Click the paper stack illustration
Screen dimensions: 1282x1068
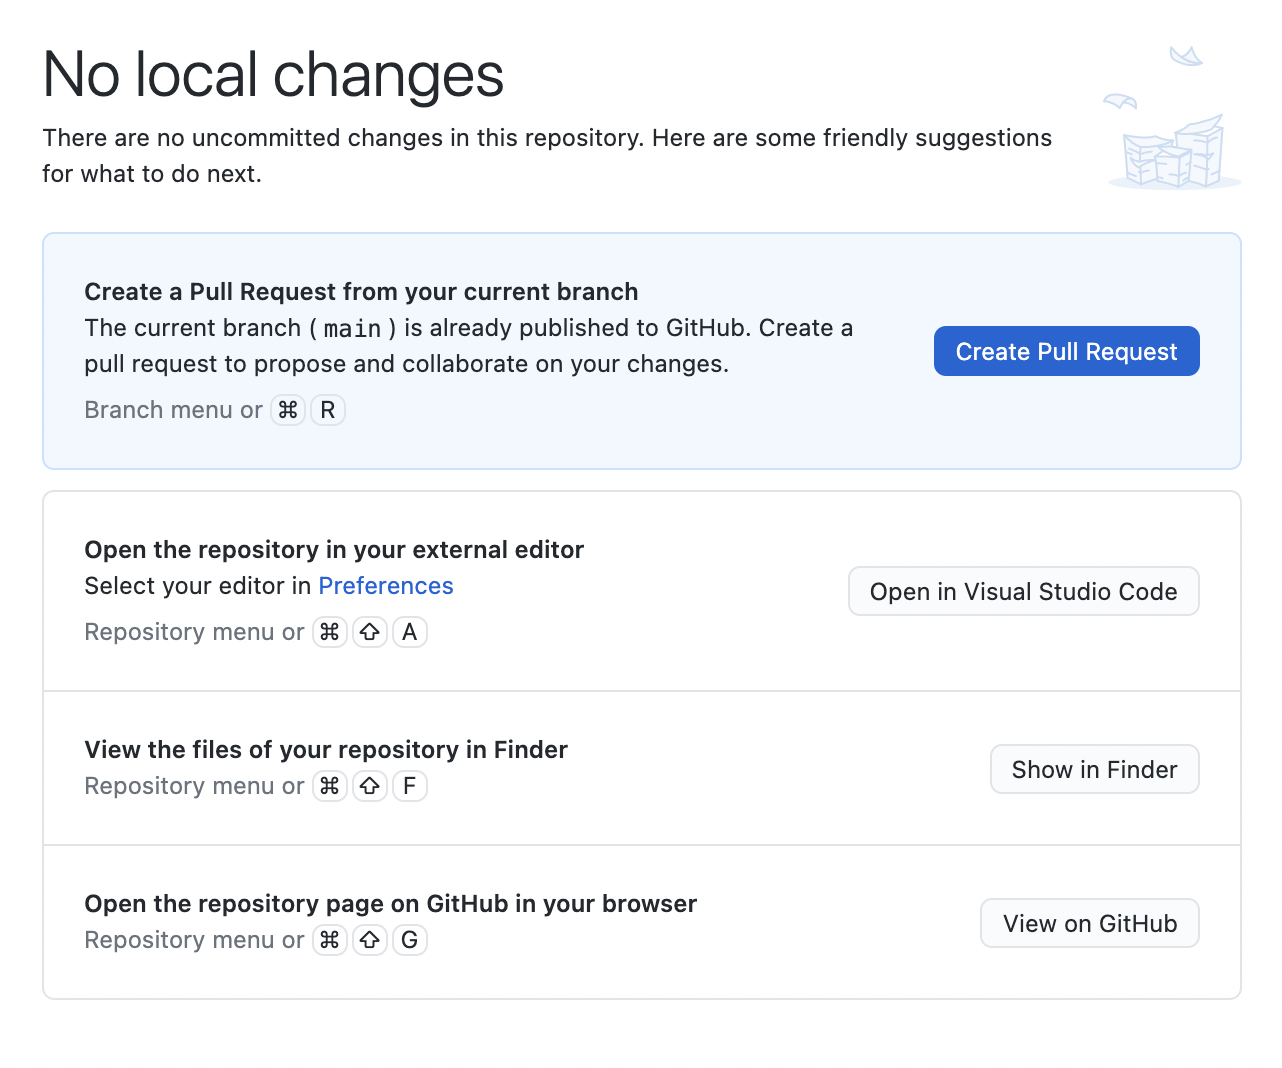[x=1173, y=118]
